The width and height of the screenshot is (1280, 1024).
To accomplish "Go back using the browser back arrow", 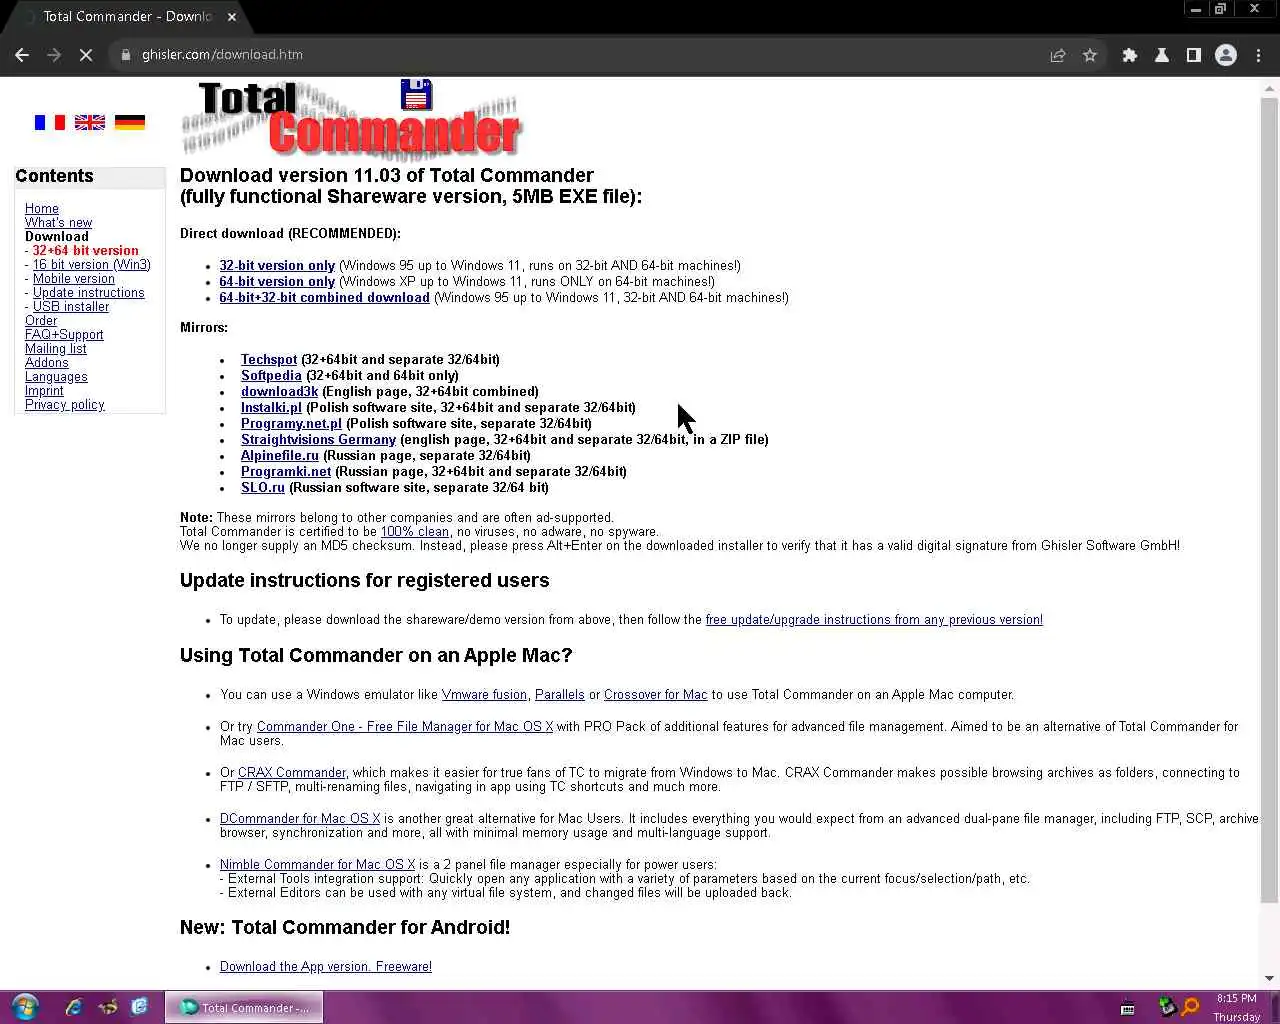I will [x=22, y=55].
